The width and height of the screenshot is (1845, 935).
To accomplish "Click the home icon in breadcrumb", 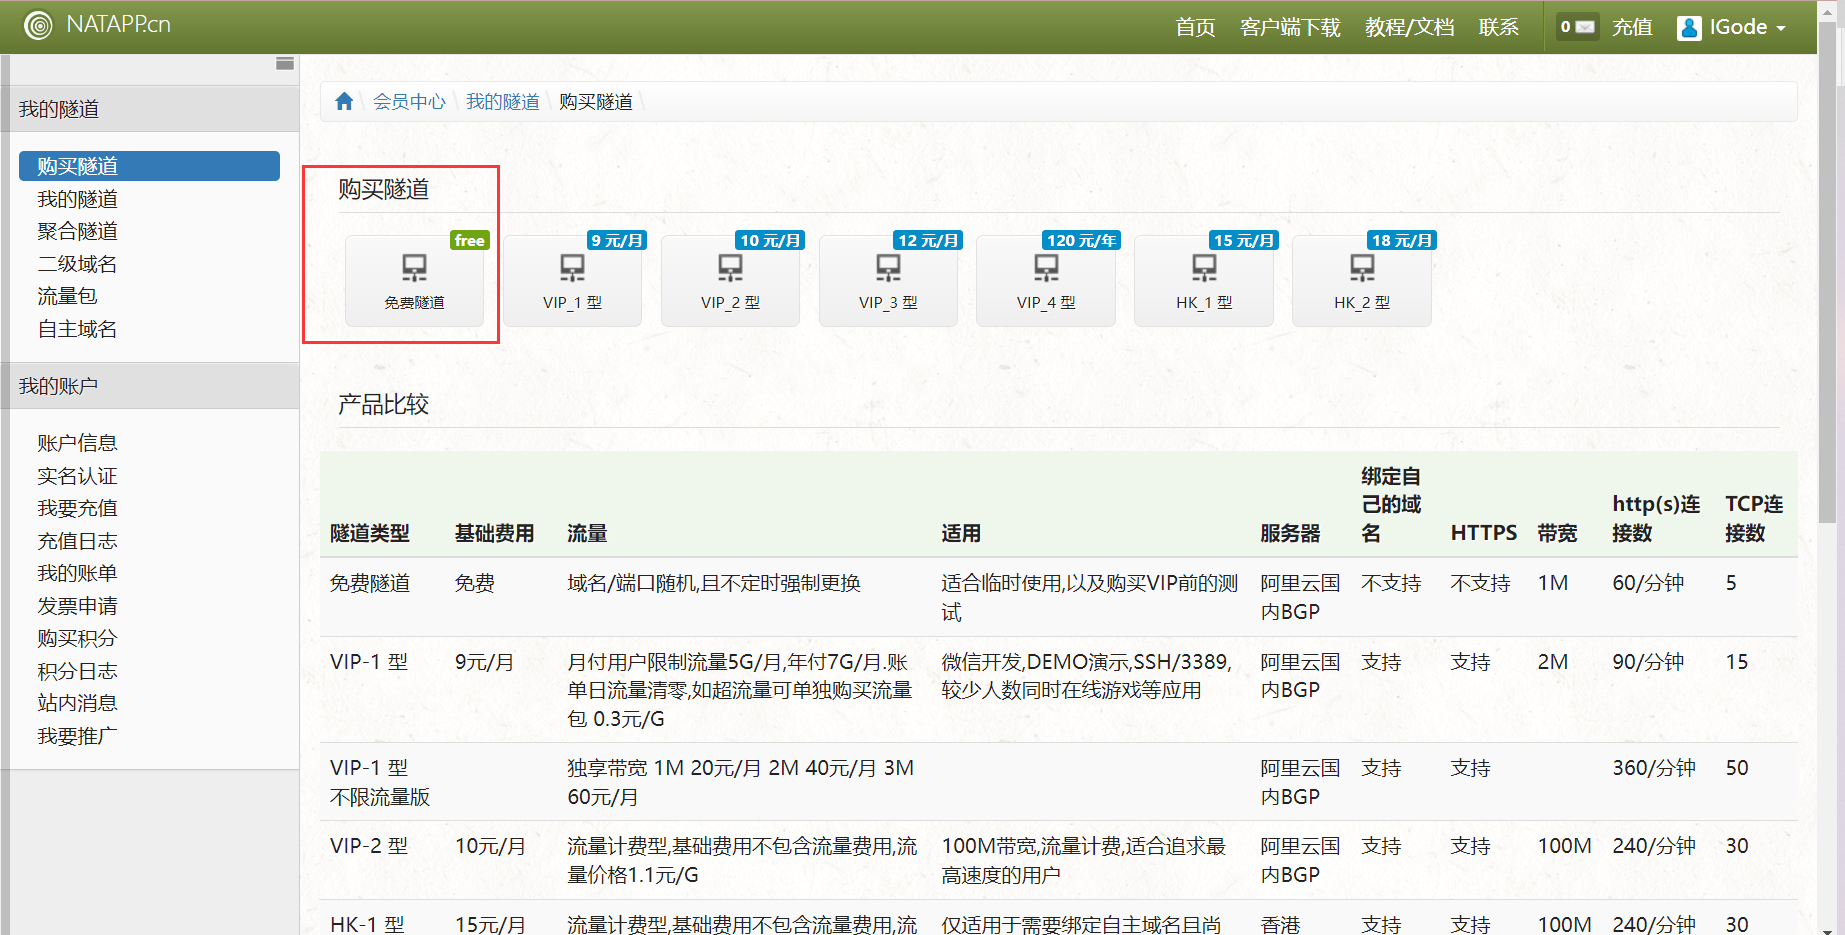I will [344, 101].
